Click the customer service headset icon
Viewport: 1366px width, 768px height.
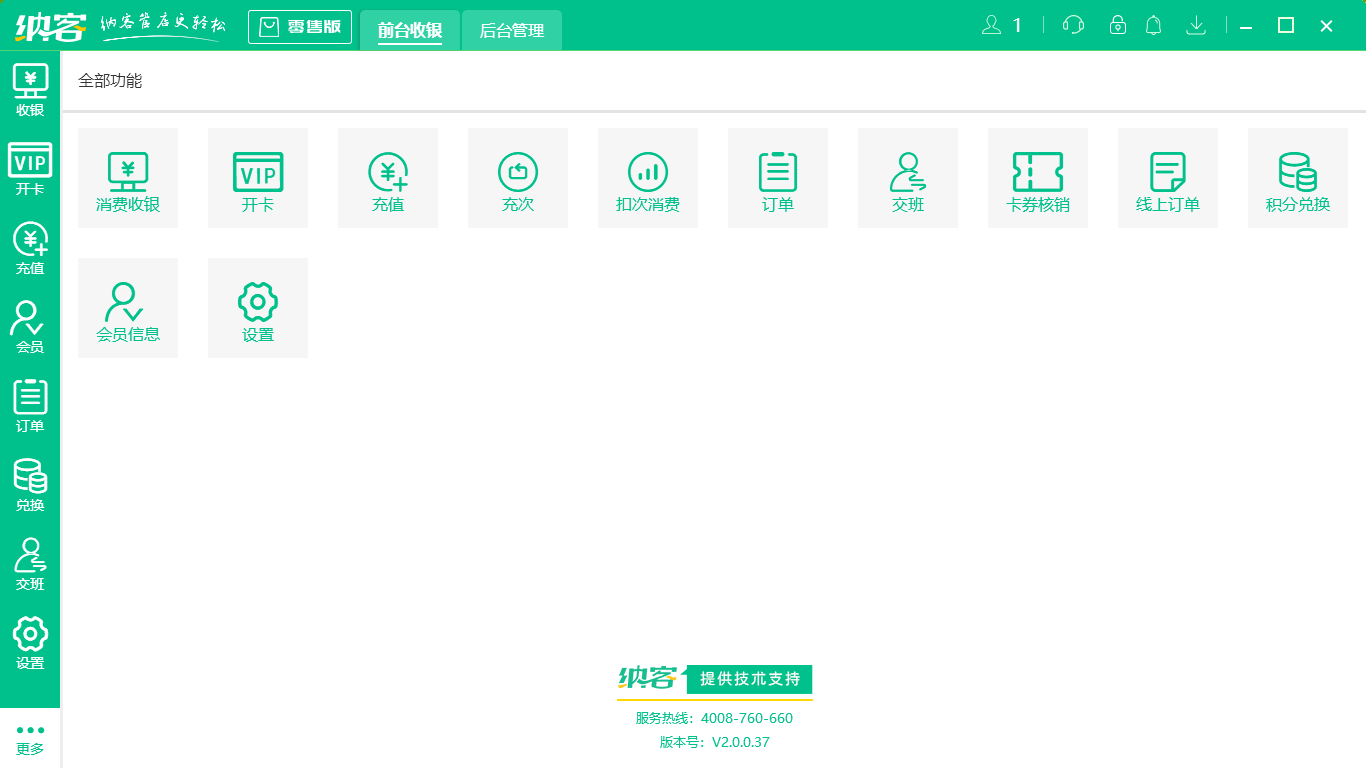pyautogui.click(x=1073, y=25)
